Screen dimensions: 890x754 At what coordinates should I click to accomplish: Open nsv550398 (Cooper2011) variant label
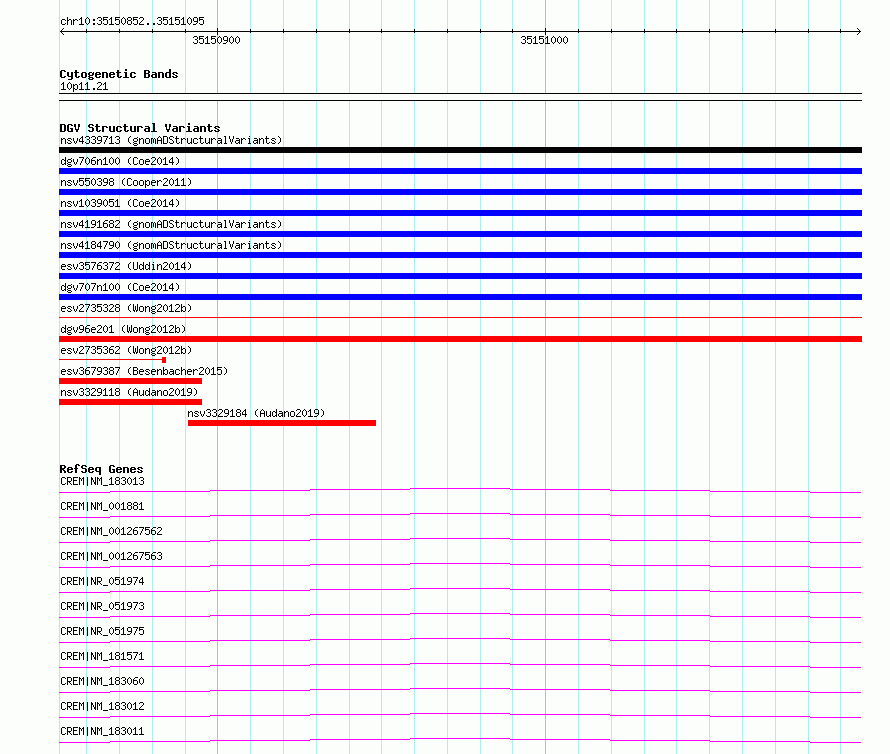[126, 182]
